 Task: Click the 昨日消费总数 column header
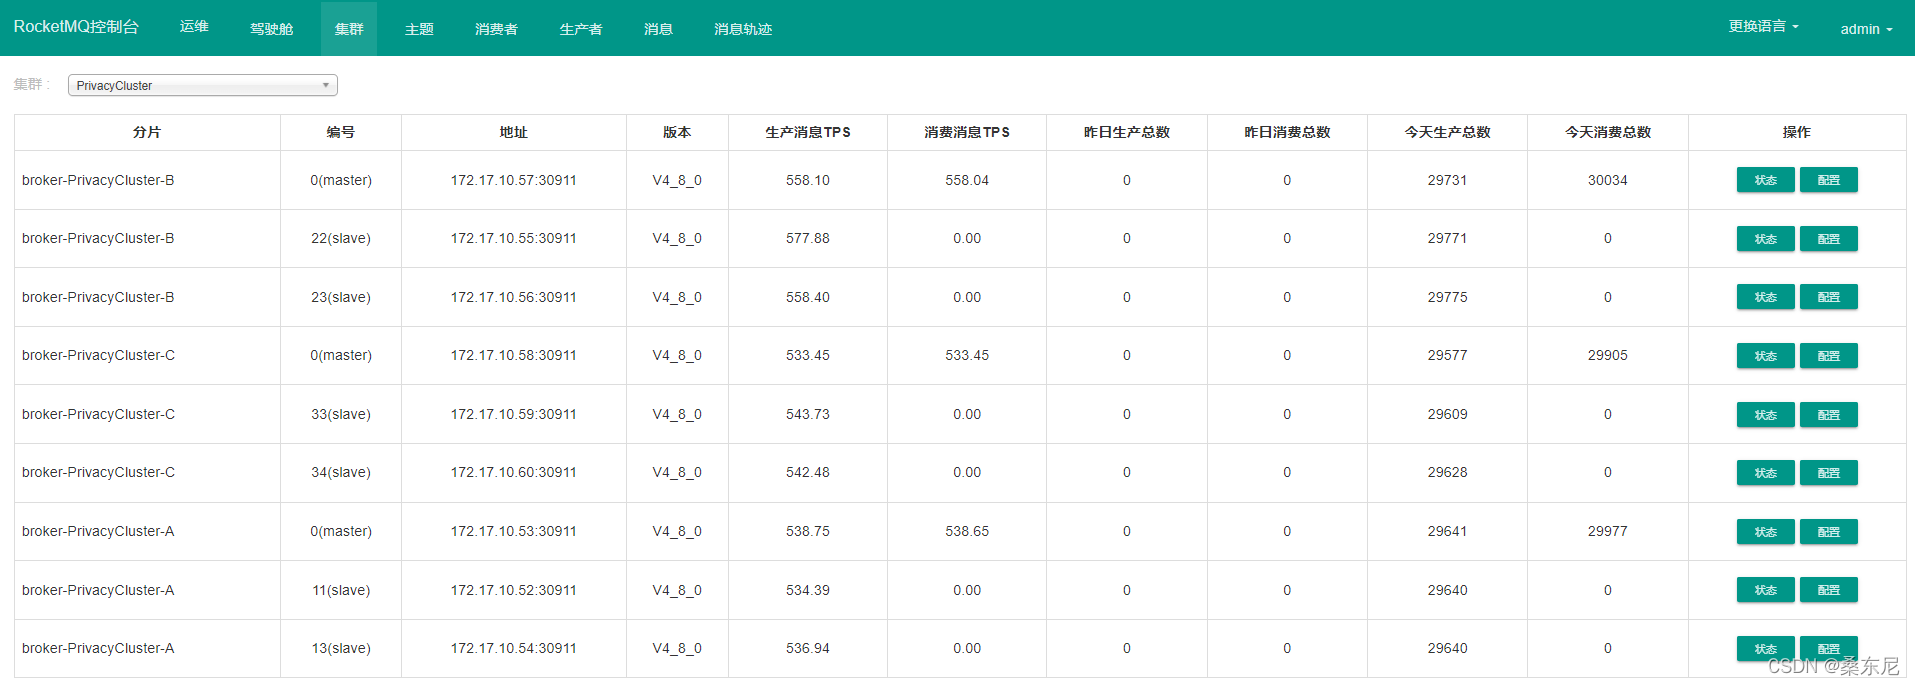coord(1287,132)
